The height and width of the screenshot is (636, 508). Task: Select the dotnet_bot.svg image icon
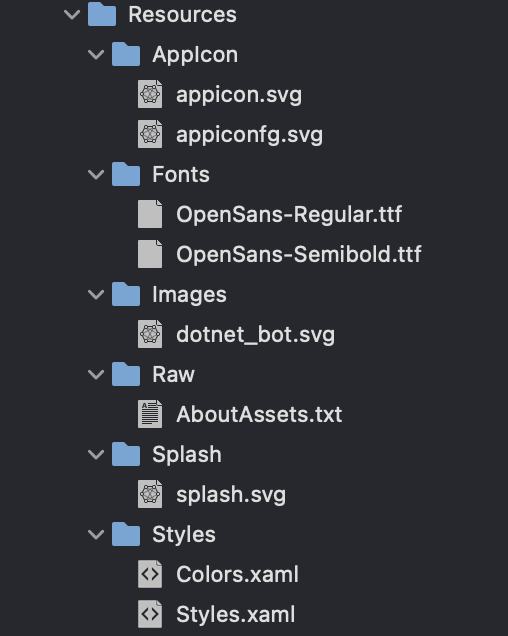coord(150,334)
